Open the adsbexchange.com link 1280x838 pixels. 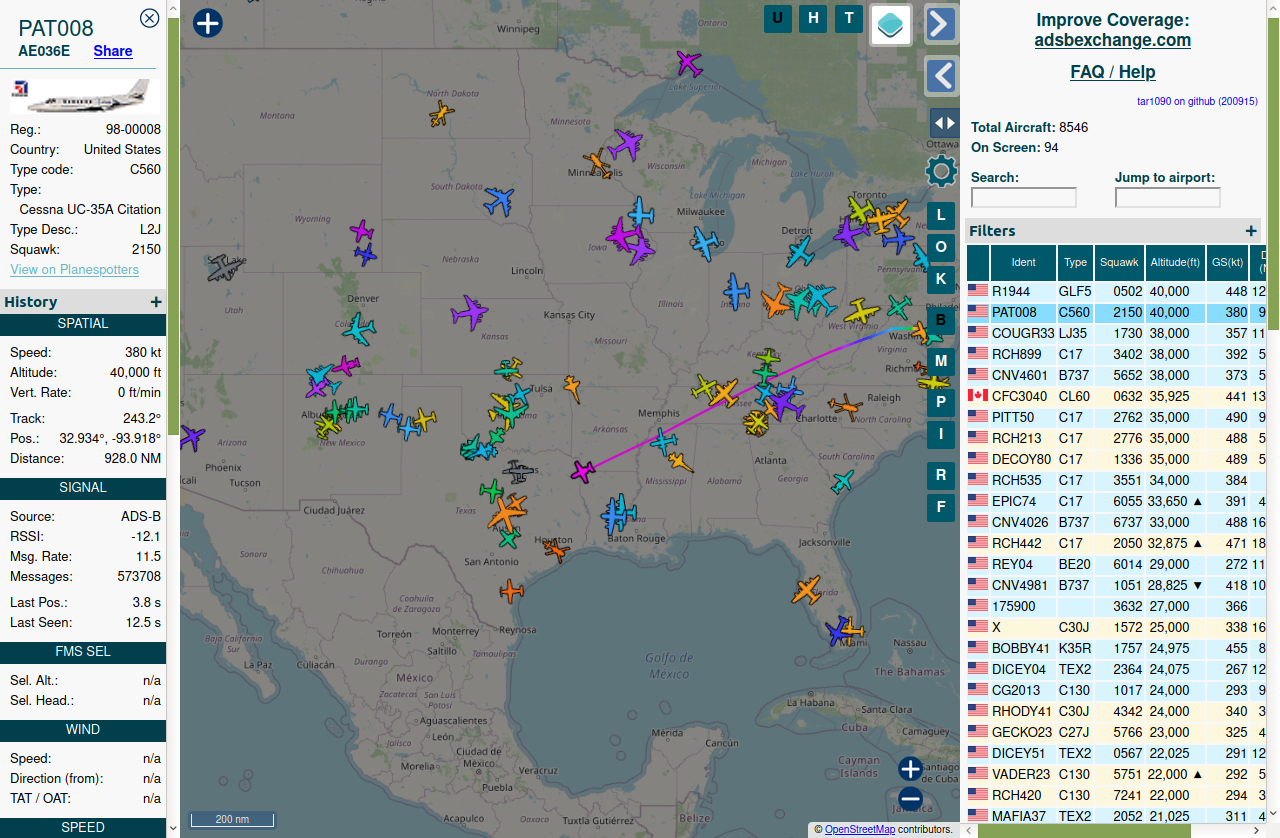coord(1112,40)
